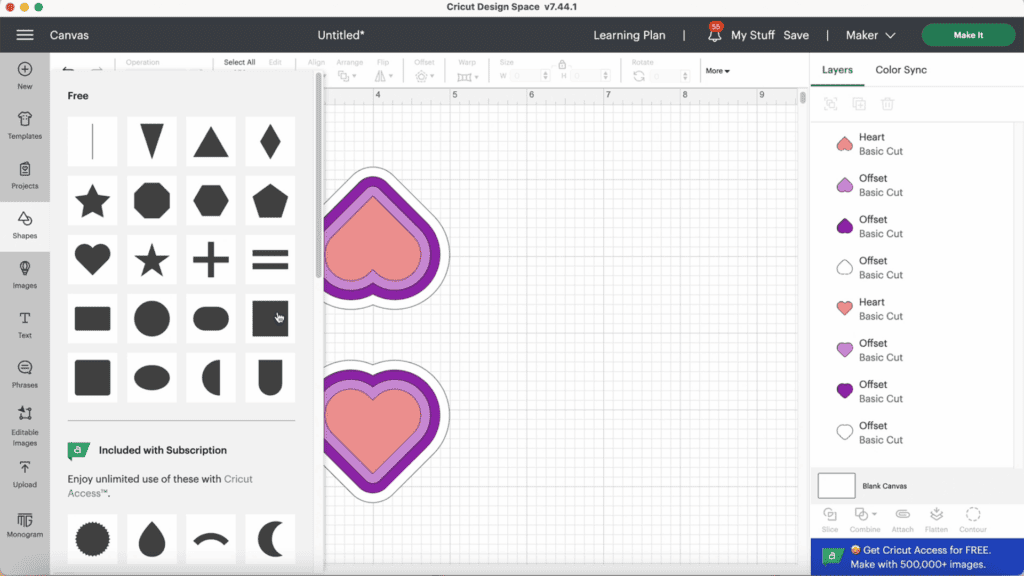Open the hamburger main menu
Viewport: 1024px width, 576px height.
click(25, 35)
